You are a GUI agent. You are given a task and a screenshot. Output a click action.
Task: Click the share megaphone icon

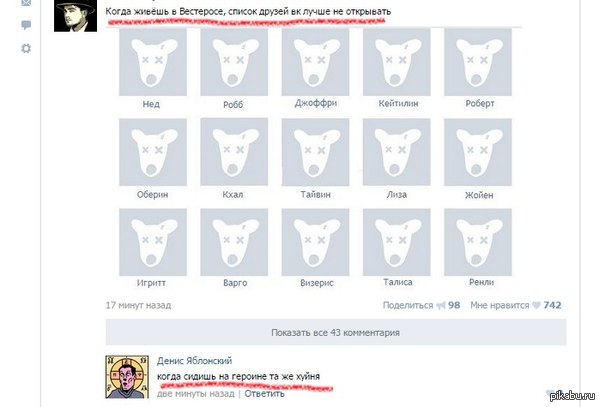tap(441, 306)
